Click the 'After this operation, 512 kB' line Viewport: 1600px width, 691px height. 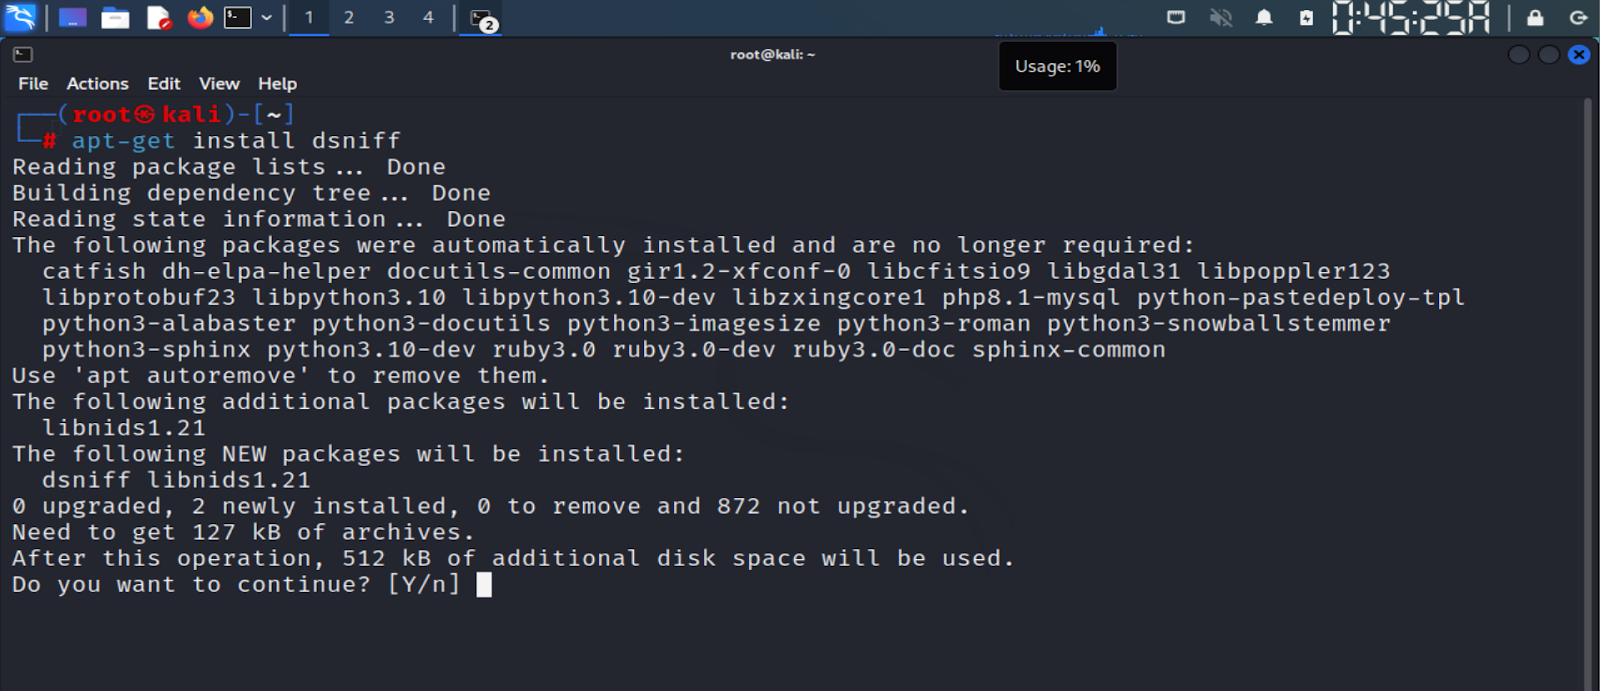(513, 558)
